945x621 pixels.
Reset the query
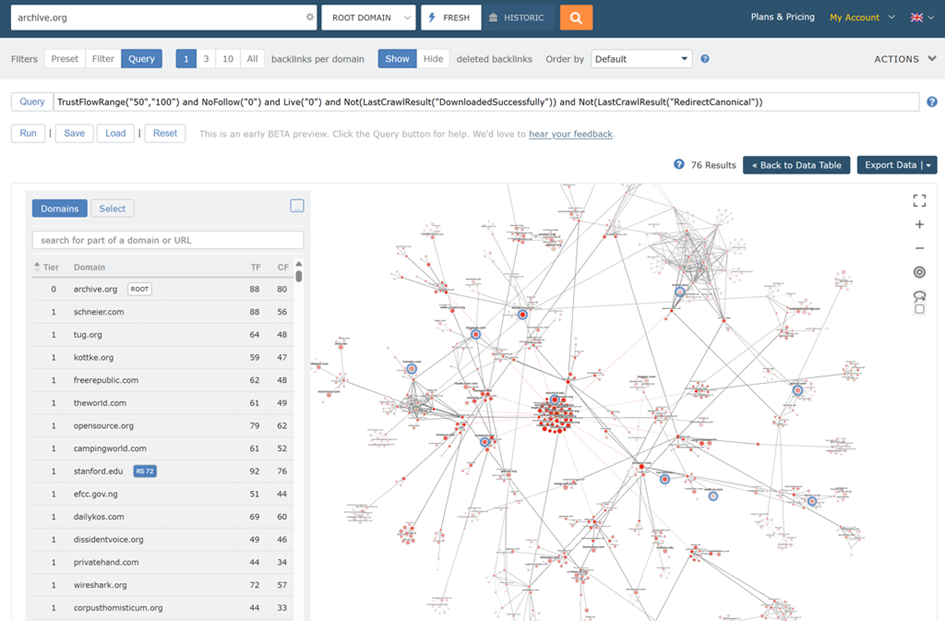pos(165,133)
